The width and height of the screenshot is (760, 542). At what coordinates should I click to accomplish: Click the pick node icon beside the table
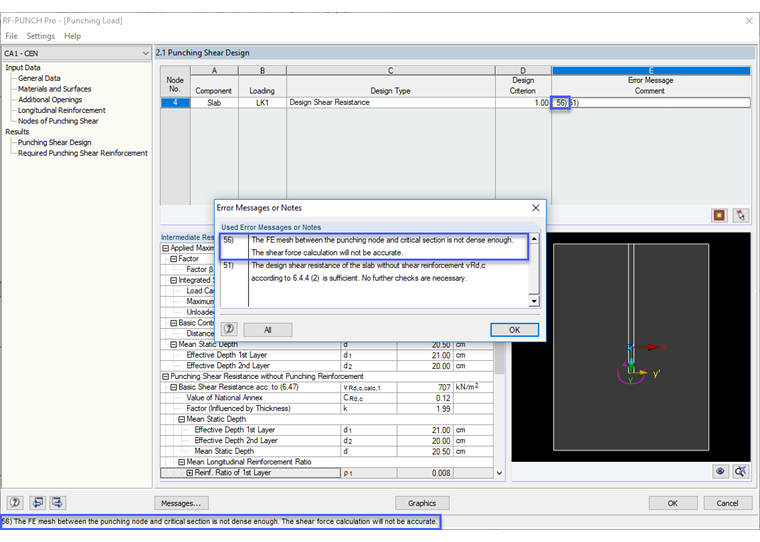740,215
